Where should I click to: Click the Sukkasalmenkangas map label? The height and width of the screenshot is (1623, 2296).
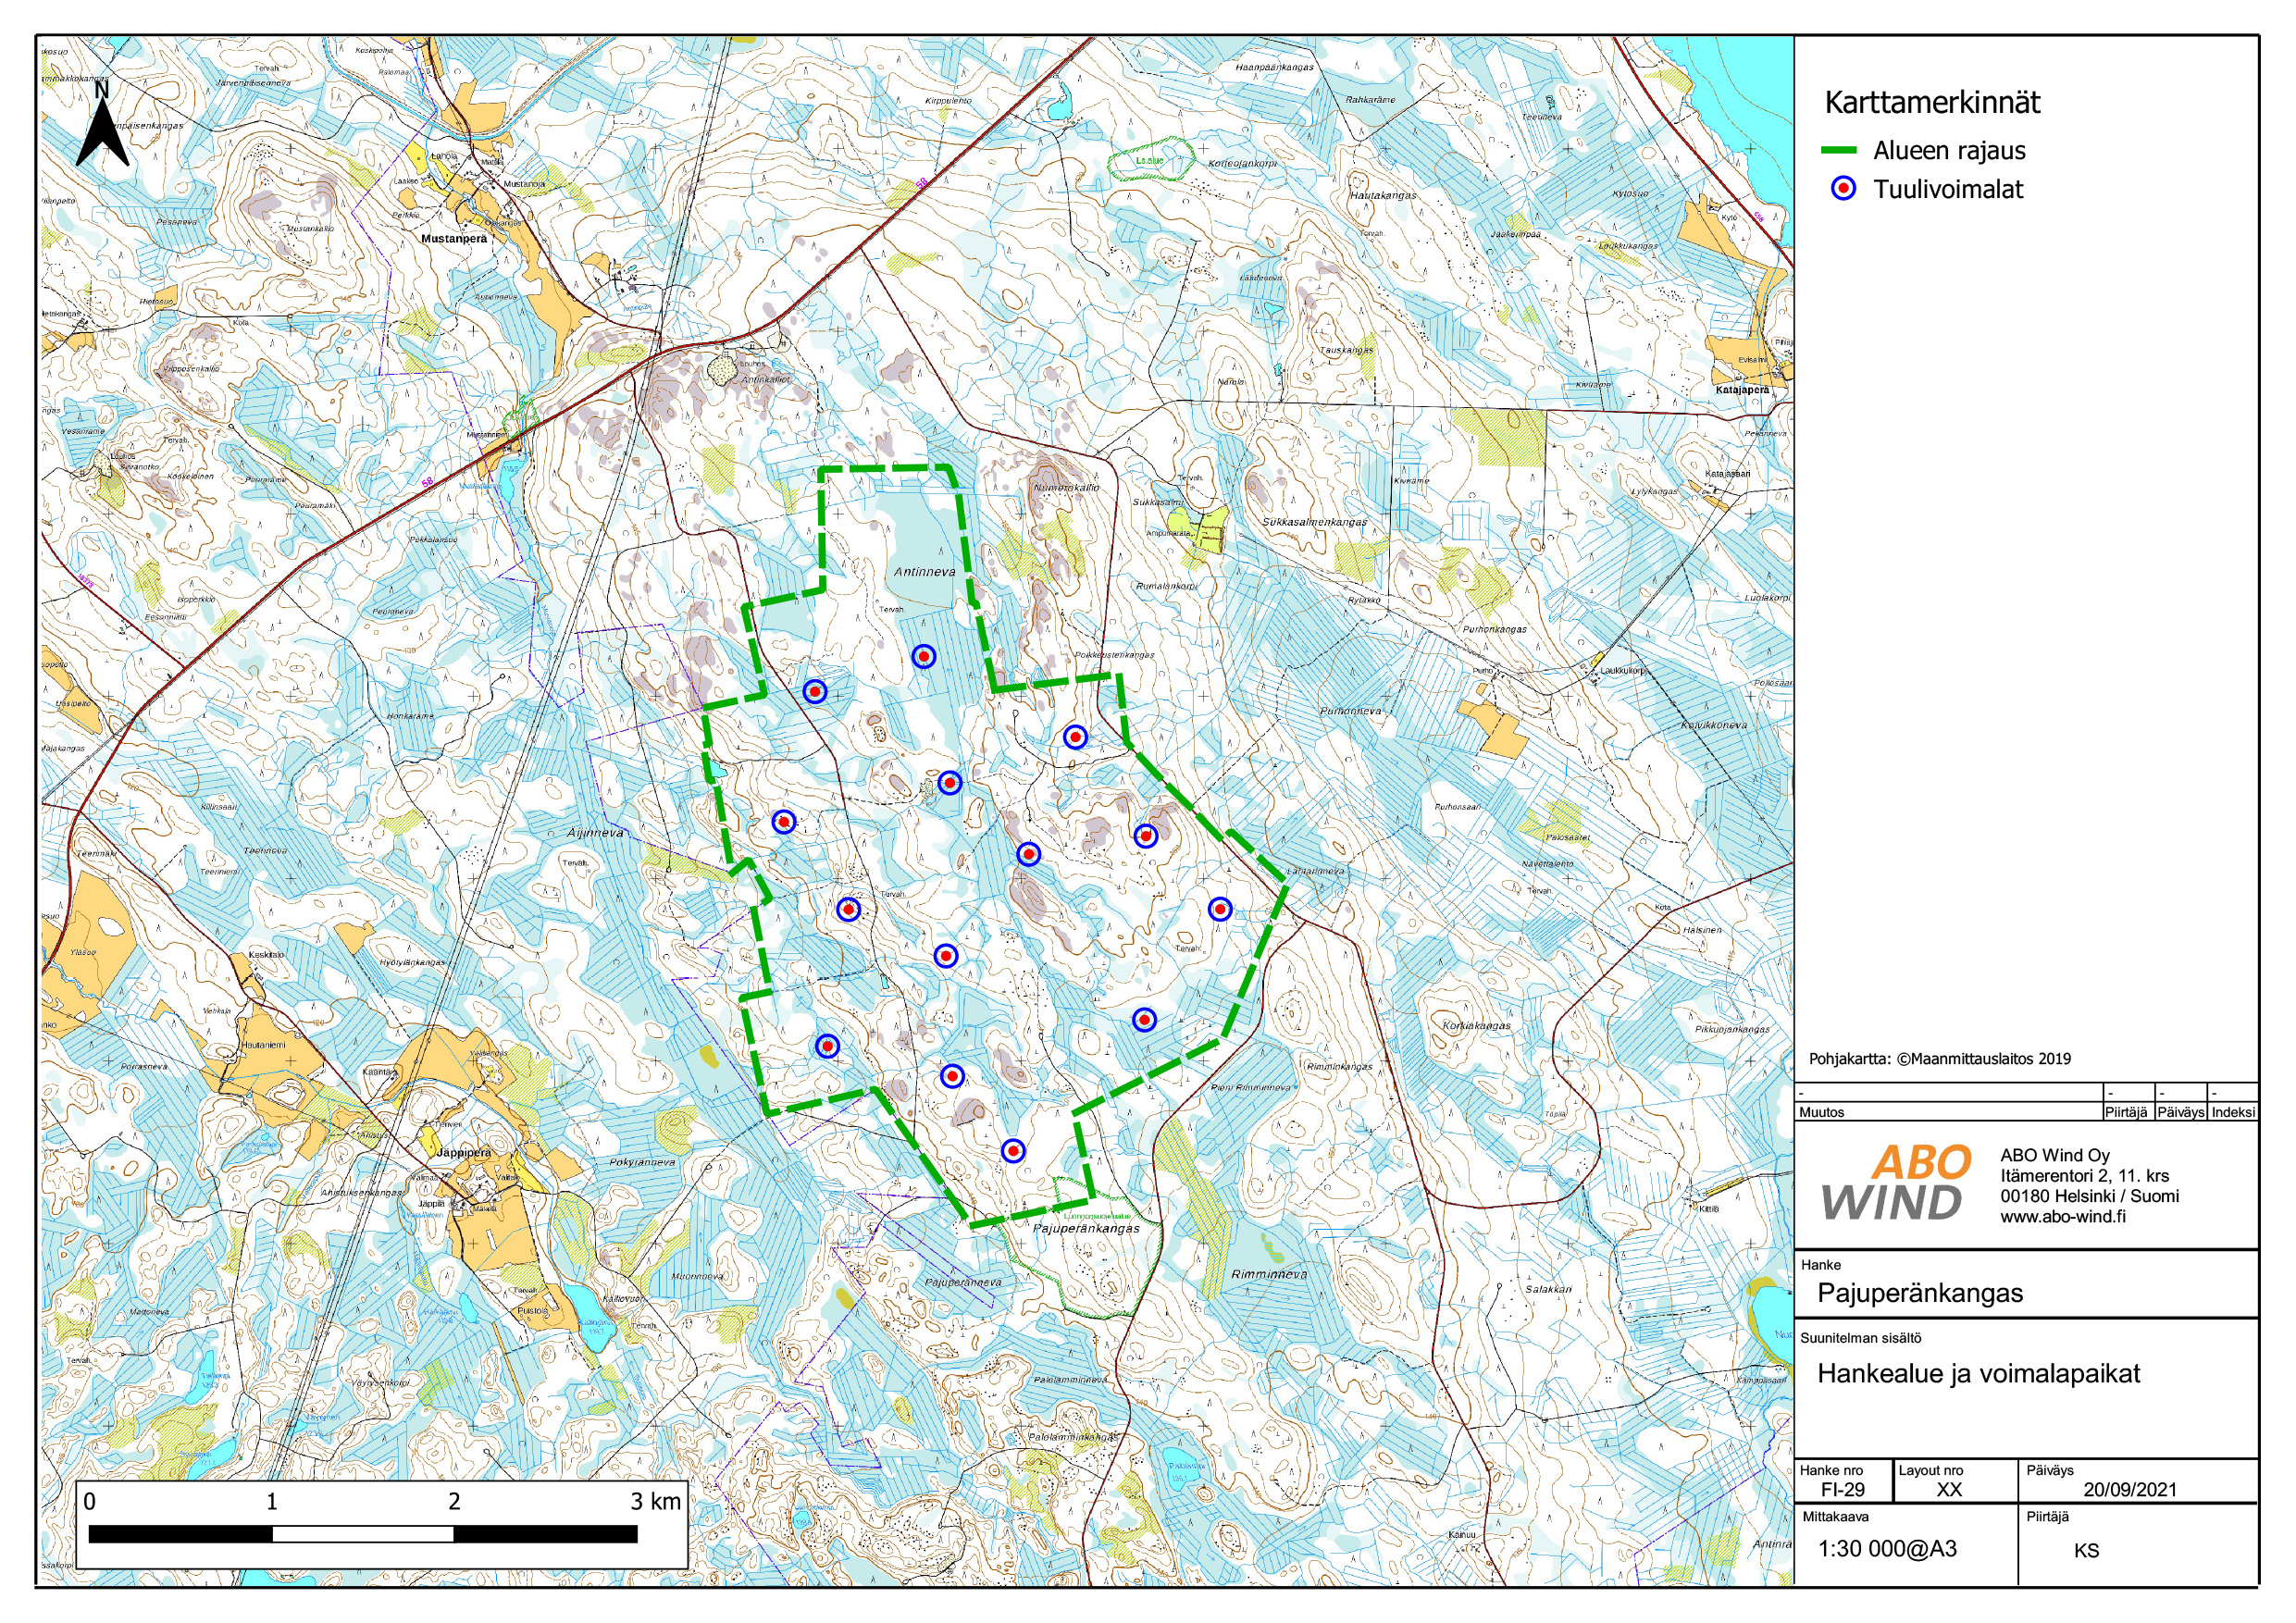click(1314, 522)
